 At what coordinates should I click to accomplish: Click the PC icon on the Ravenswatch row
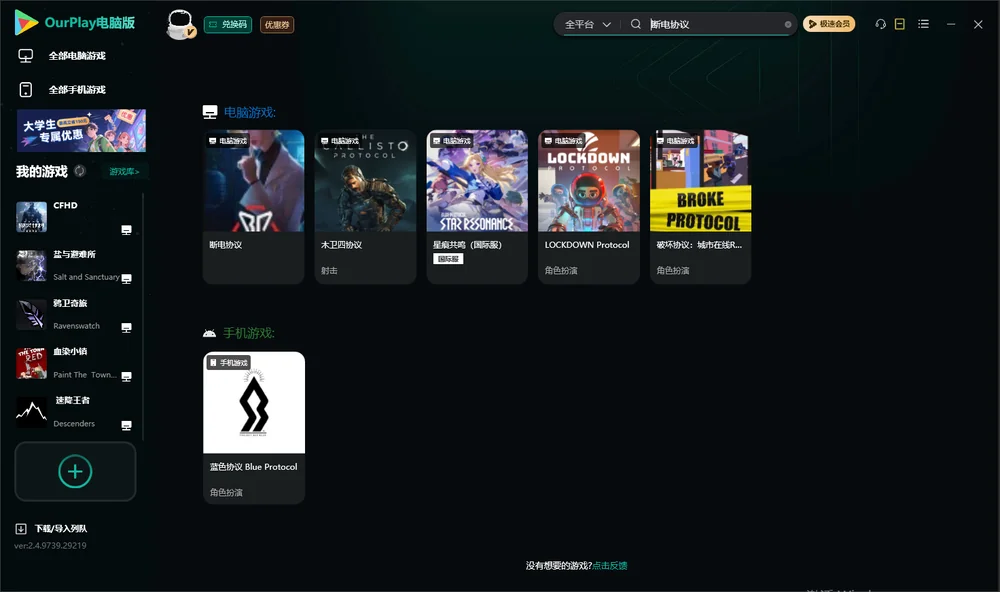[126, 328]
